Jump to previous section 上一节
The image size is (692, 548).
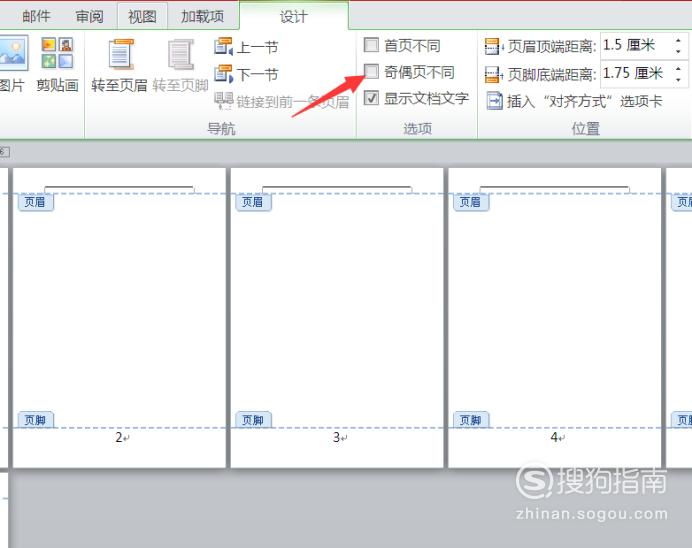246,47
